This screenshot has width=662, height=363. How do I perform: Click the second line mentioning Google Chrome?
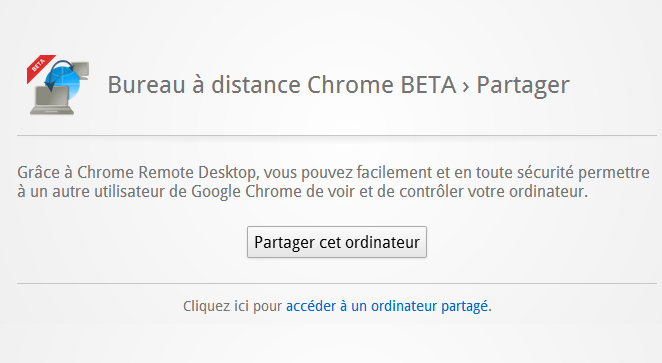coord(302,192)
